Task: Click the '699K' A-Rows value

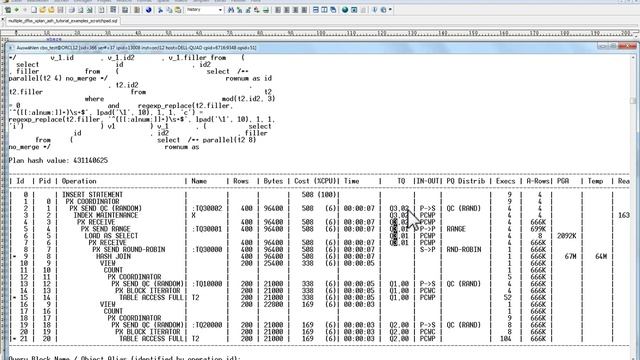Action: (x=538, y=229)
